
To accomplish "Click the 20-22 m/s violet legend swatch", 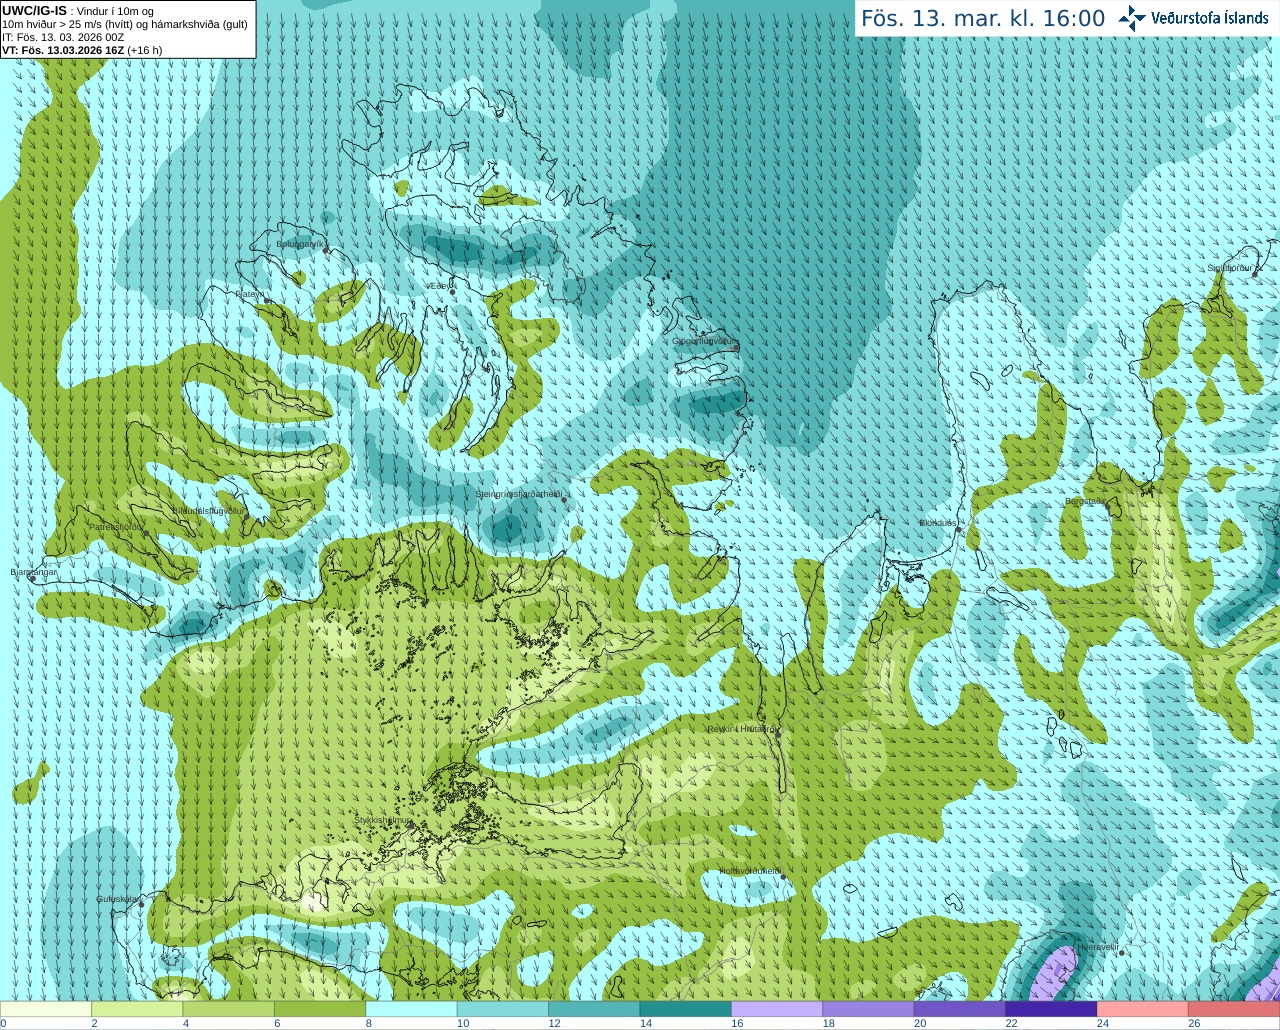I will point(960,1009).
